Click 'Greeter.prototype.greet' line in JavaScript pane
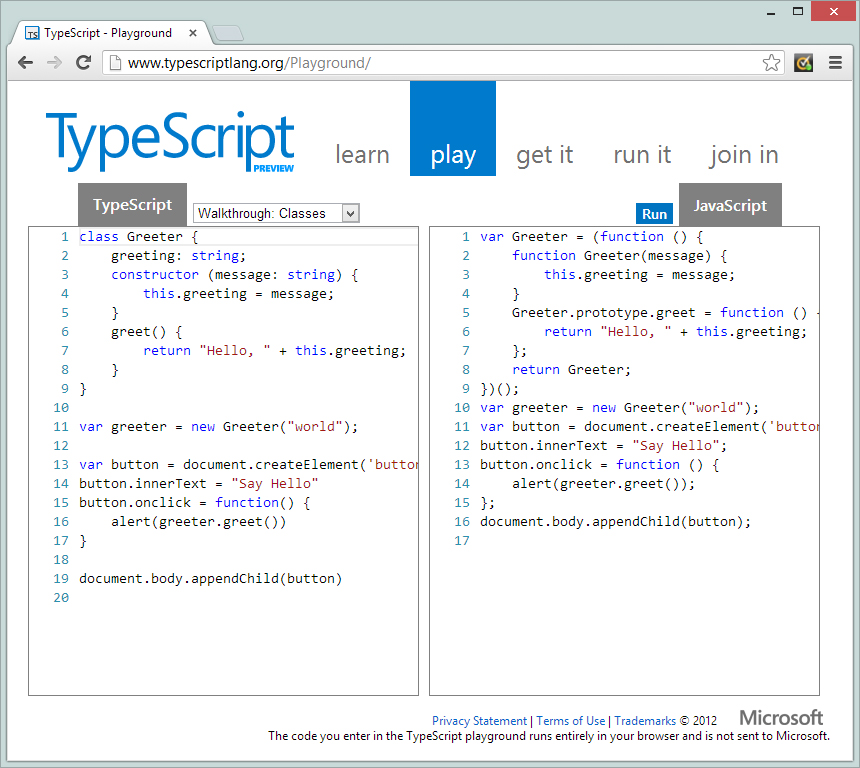 [x=665, y=313]
